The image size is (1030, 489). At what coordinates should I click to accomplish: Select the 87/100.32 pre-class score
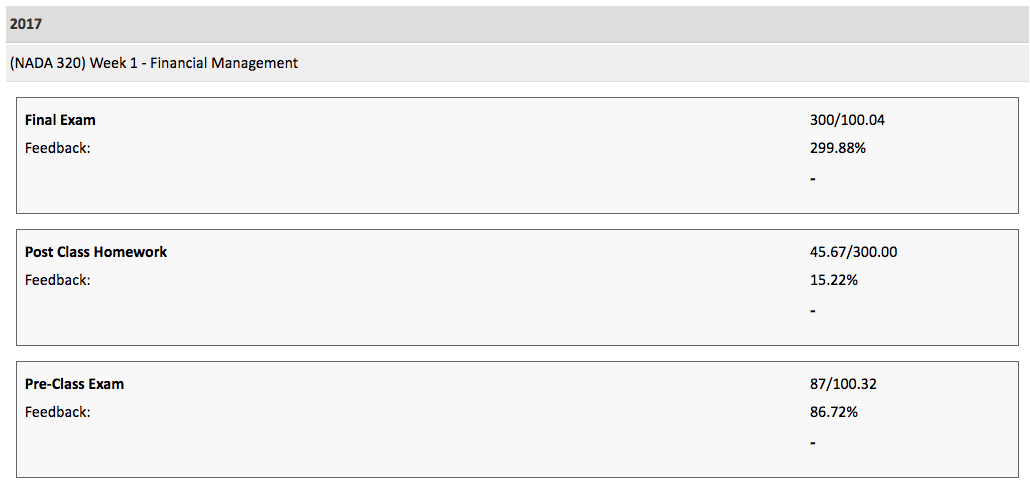tap(843, 384)
